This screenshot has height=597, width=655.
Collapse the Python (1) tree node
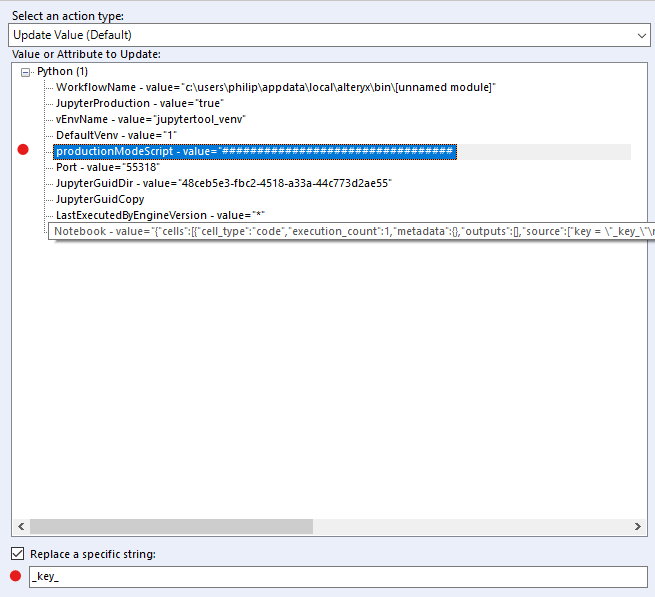25,72
